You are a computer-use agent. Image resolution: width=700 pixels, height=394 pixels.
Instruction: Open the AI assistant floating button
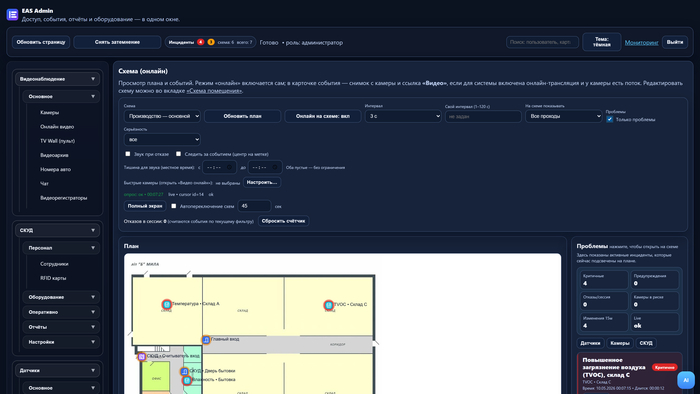686,380
